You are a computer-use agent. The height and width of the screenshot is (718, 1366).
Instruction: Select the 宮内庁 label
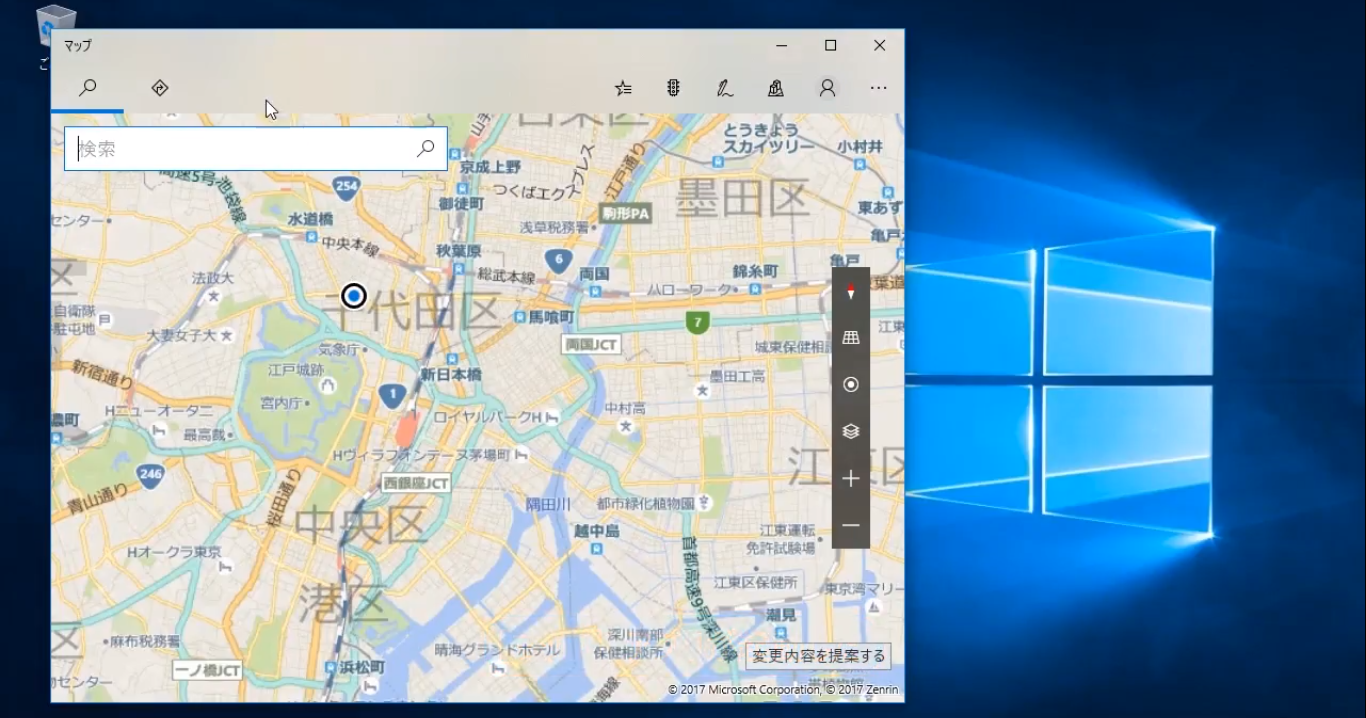[280, 403]
